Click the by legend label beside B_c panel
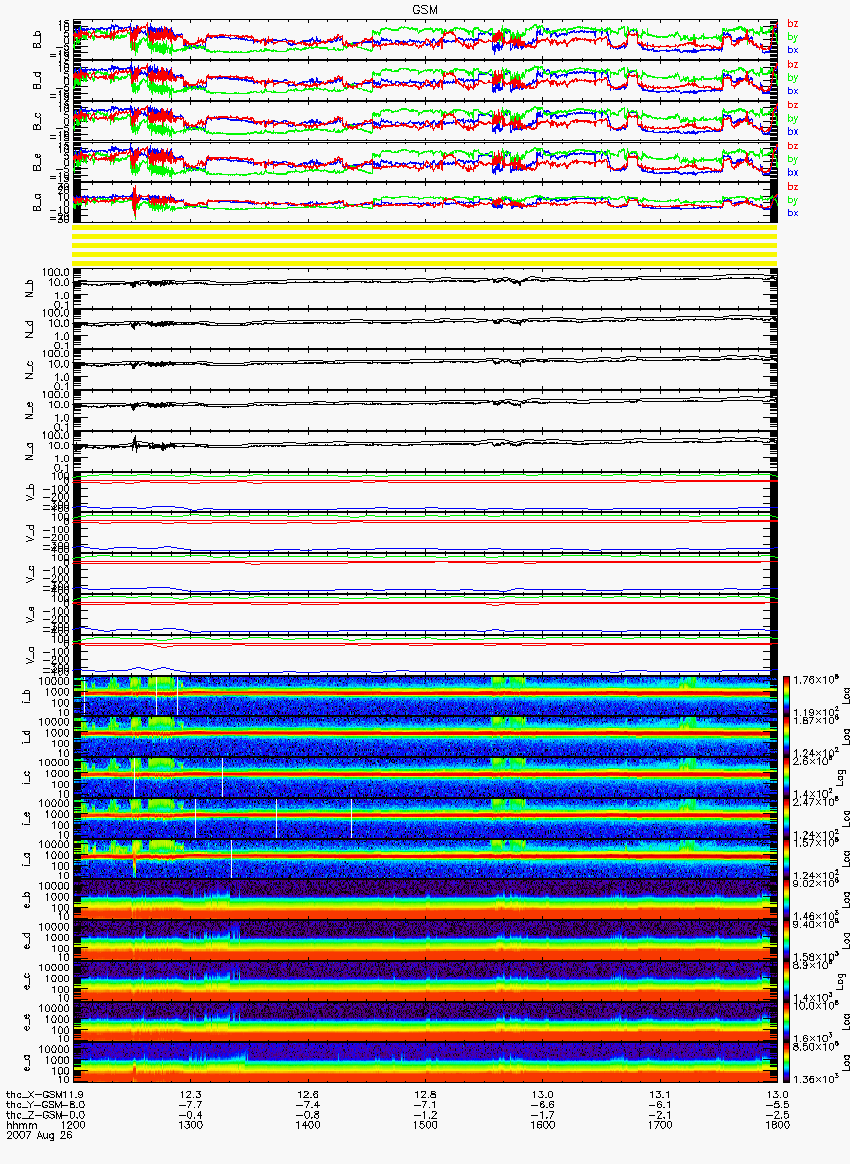Viewport: 850px width, 1164px height. [x=793, y=119]
